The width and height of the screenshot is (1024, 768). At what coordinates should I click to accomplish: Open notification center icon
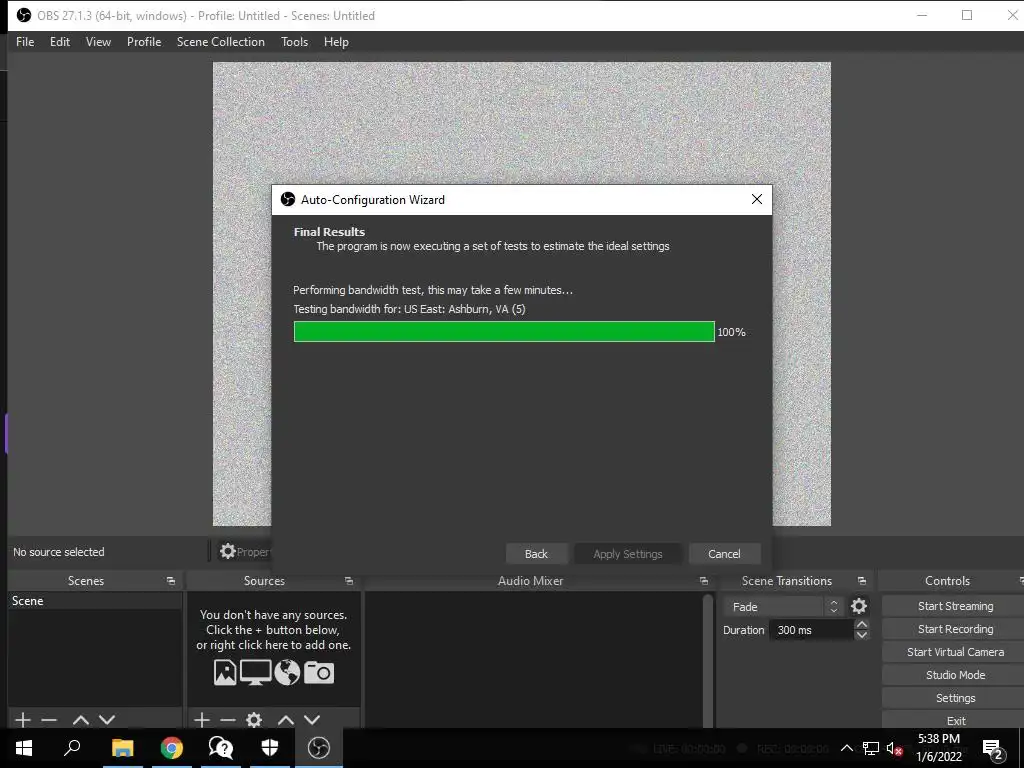(993, 748)
